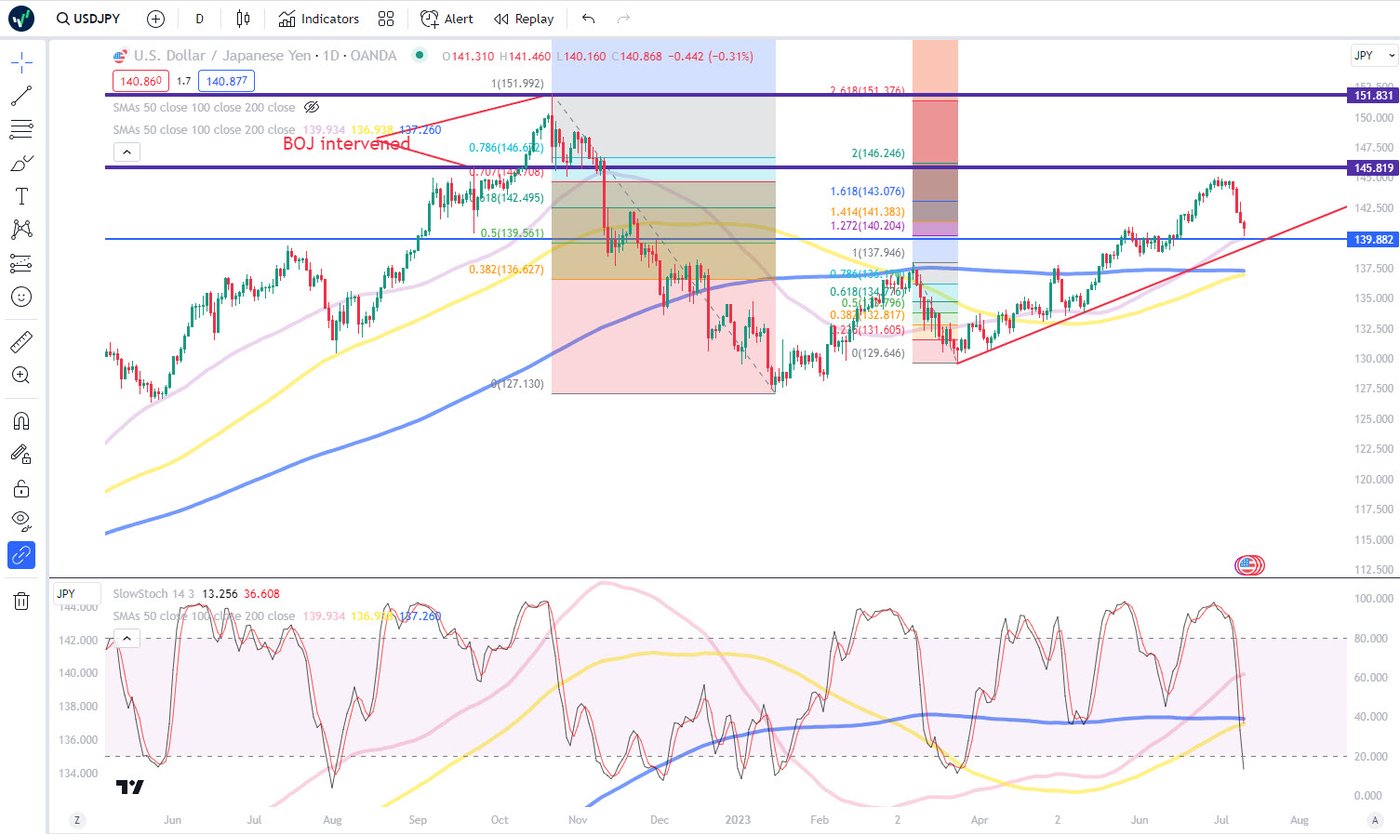This screenshot has width=1400, height=834.
Task: Choose the brush drawing tool
Action: [21, 163]
